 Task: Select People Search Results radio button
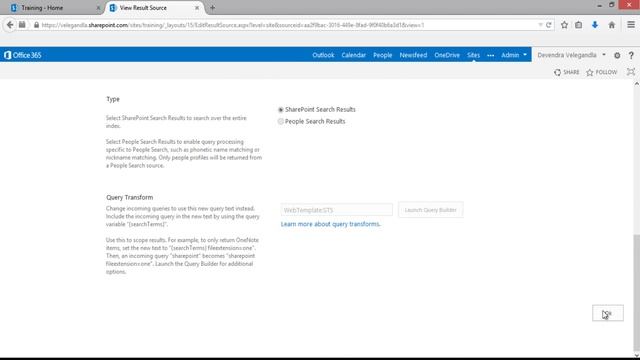[280, 122]
